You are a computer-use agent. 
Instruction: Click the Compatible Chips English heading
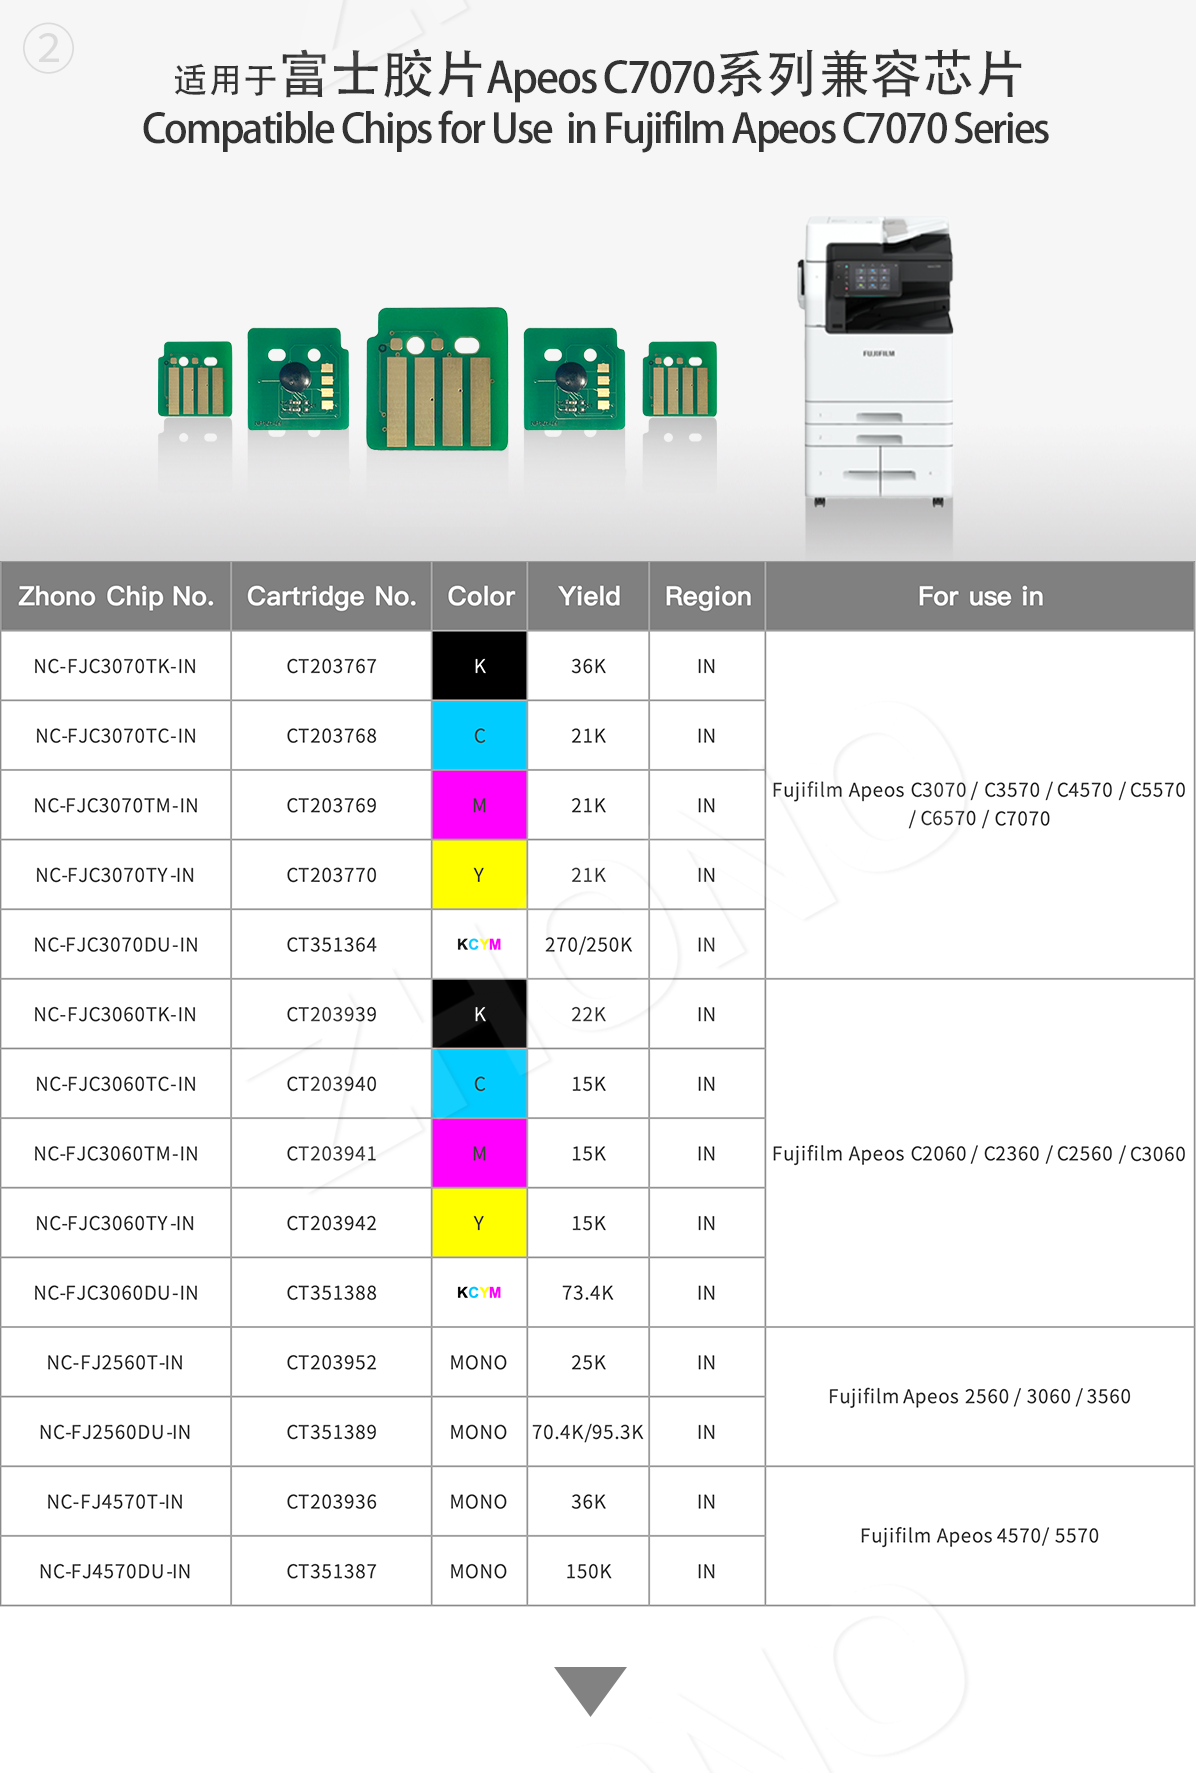(595, 129)
